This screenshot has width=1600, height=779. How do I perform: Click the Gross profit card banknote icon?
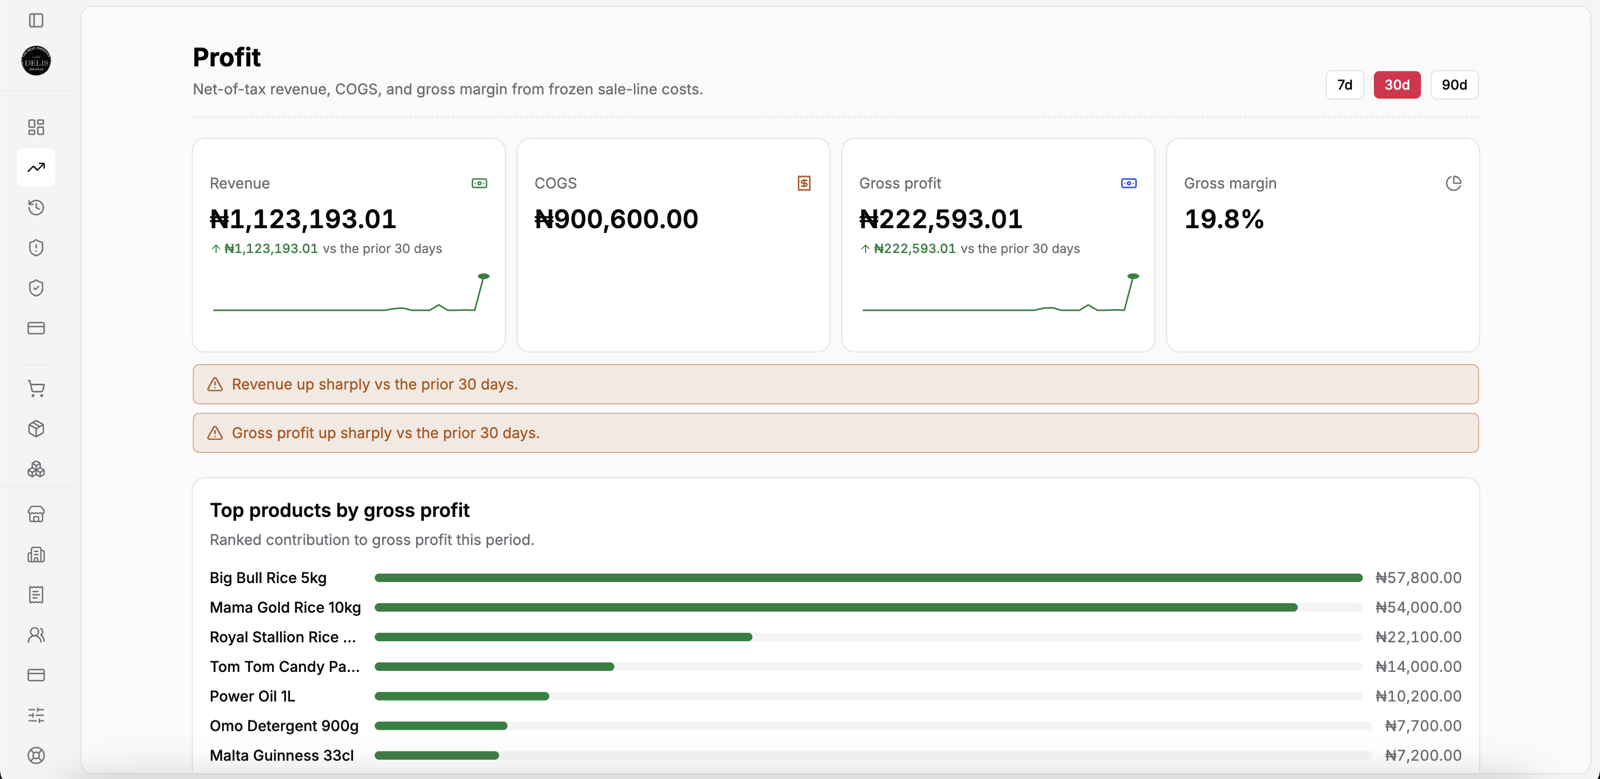pyautogui.click(x=1129, y=183)
